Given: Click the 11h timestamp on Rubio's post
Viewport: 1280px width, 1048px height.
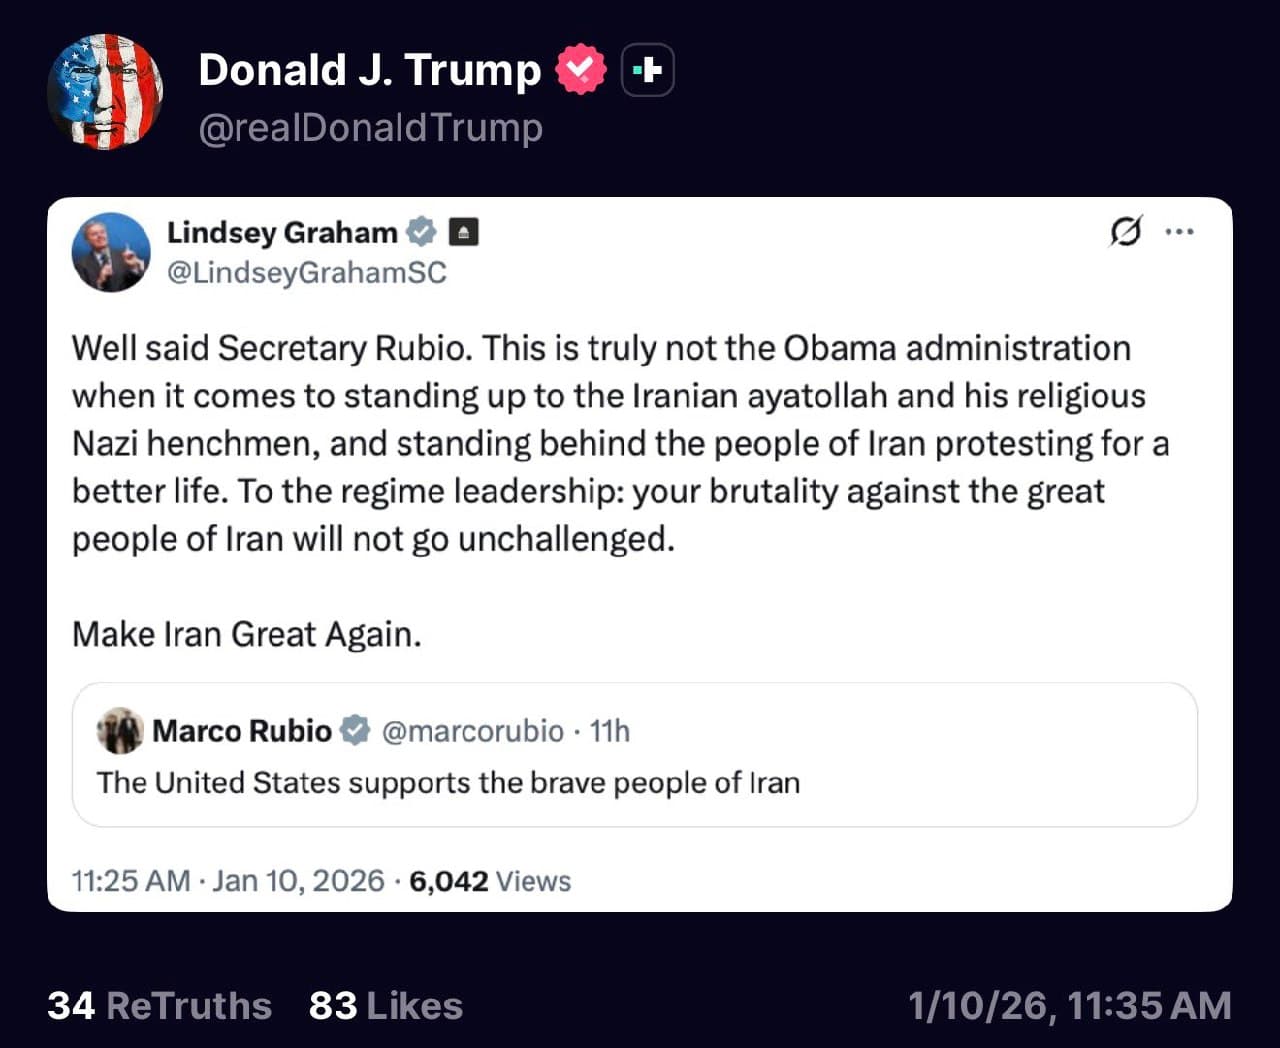Looking at the screenshot, I should (x=611, y=731).
